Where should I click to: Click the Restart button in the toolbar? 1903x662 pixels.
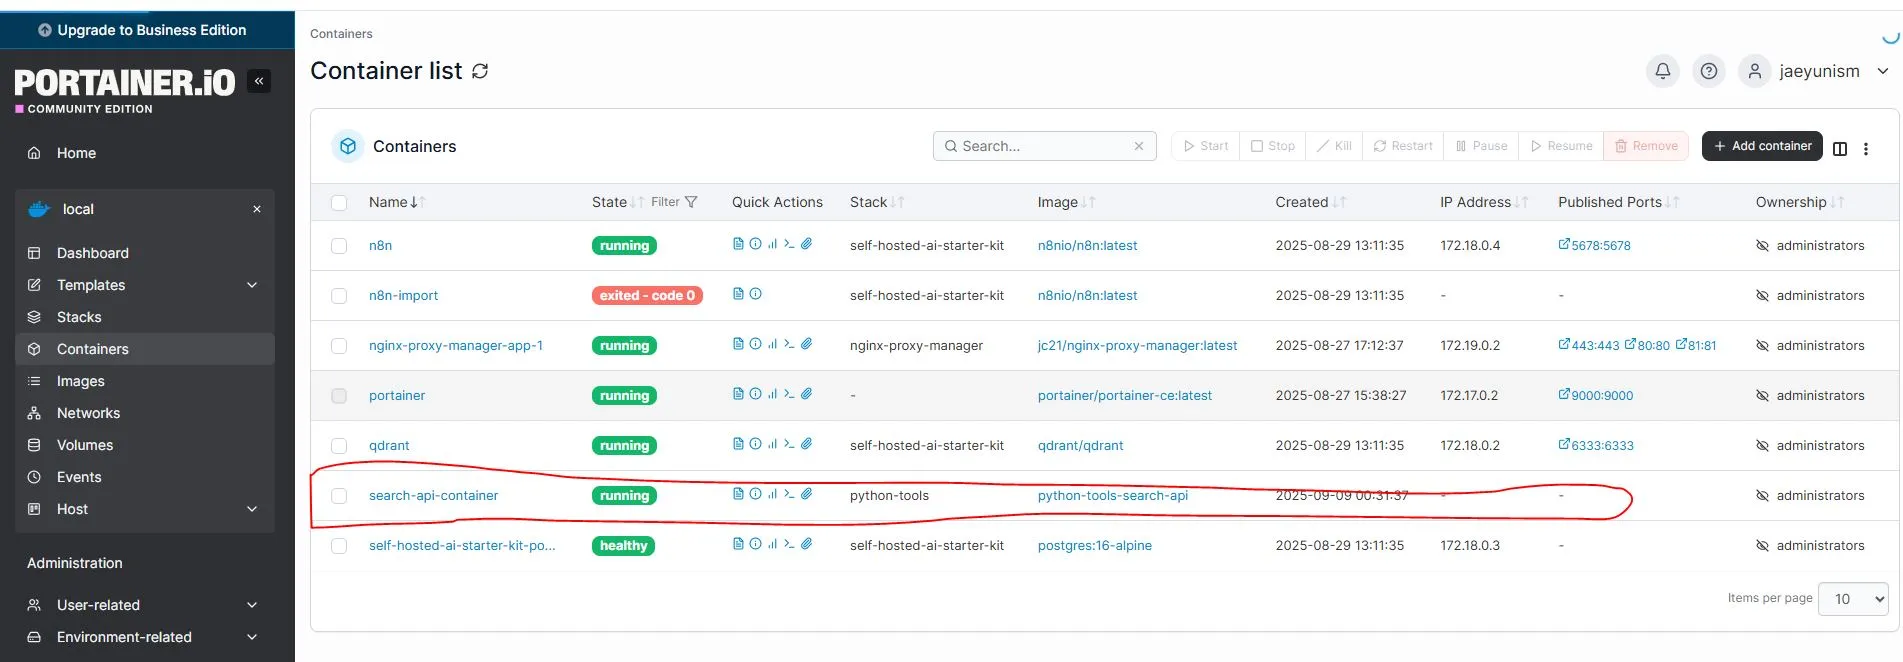tap(1403, 146)
